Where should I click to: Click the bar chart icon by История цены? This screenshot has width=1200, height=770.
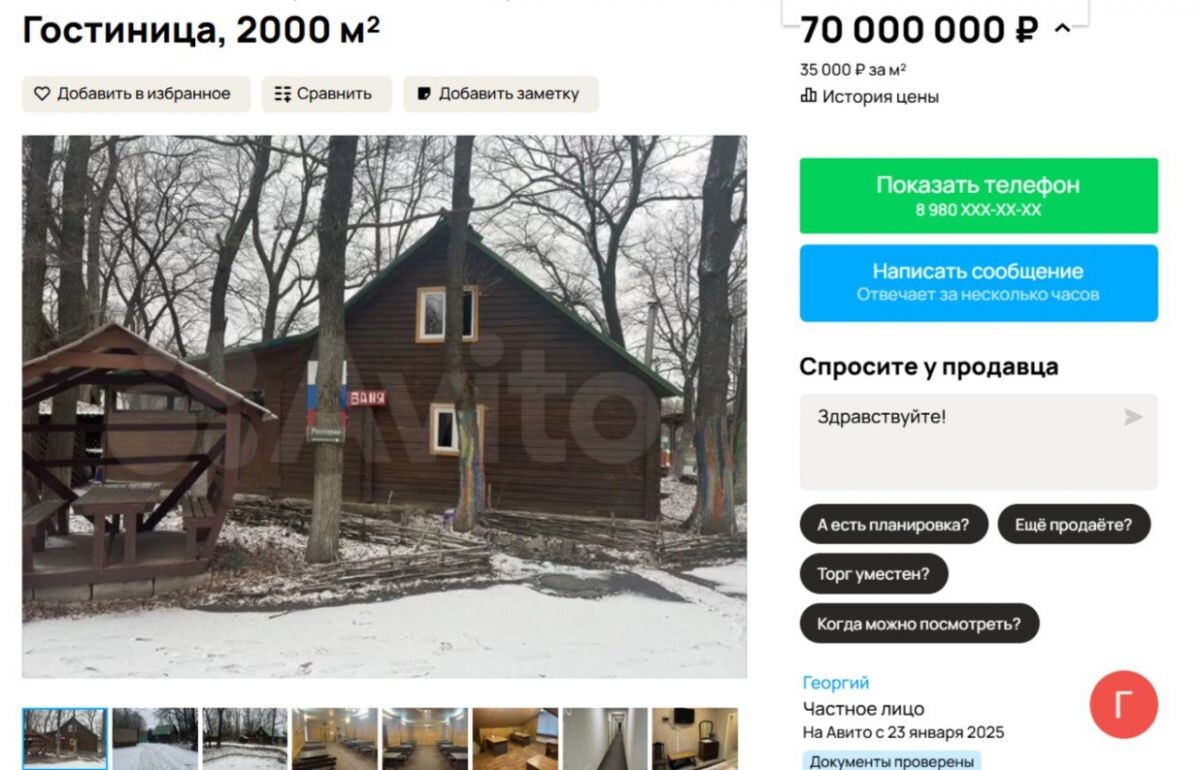point(809,96)
